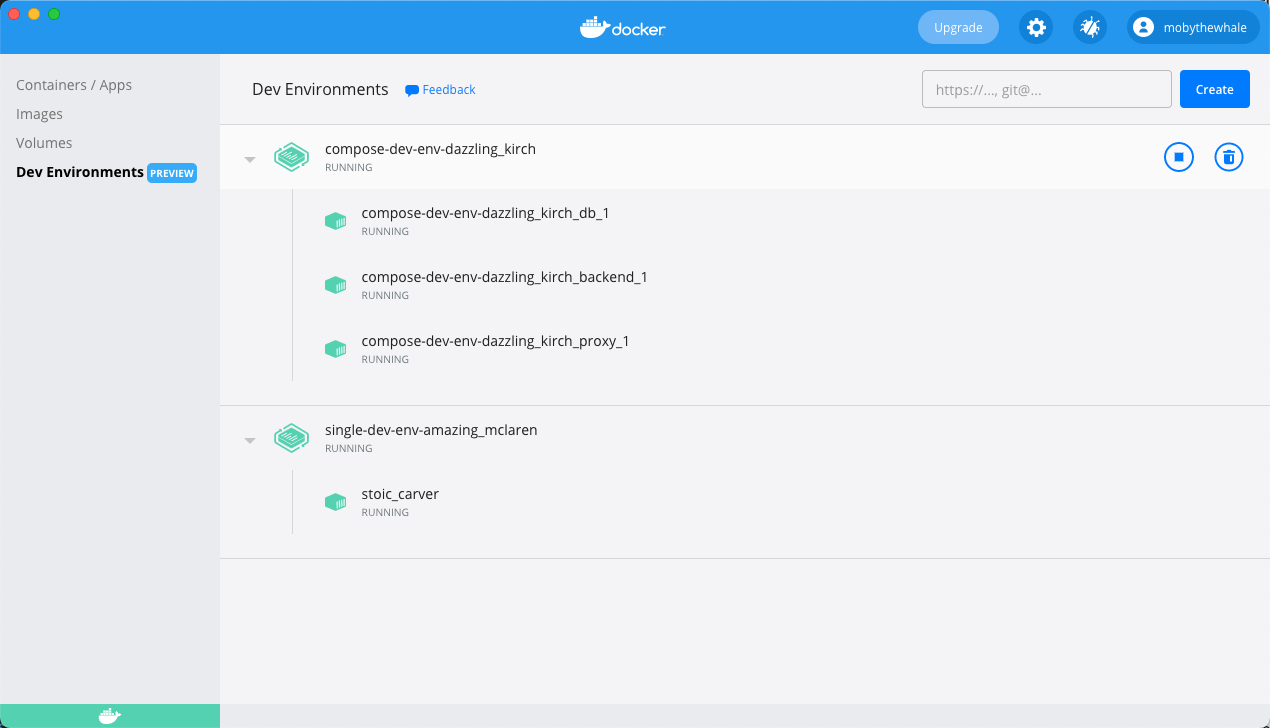Go to Containers / Apps
Screen dimensions: 1270x728
click(74, 85)
